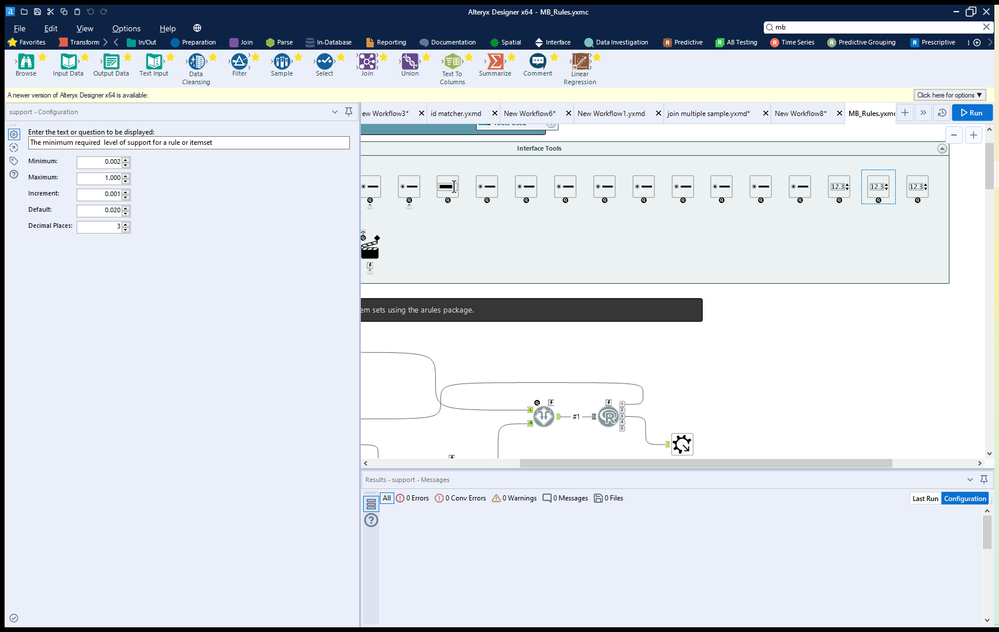The height and width of the screenshot is (632, 999).
Task: Toggle the favorite star for Summarize
Action: click(x=512, y=57)
